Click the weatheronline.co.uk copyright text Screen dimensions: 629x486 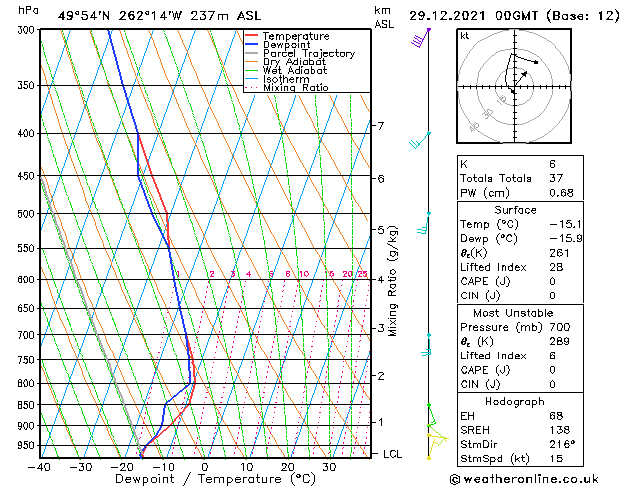[524, 479]
